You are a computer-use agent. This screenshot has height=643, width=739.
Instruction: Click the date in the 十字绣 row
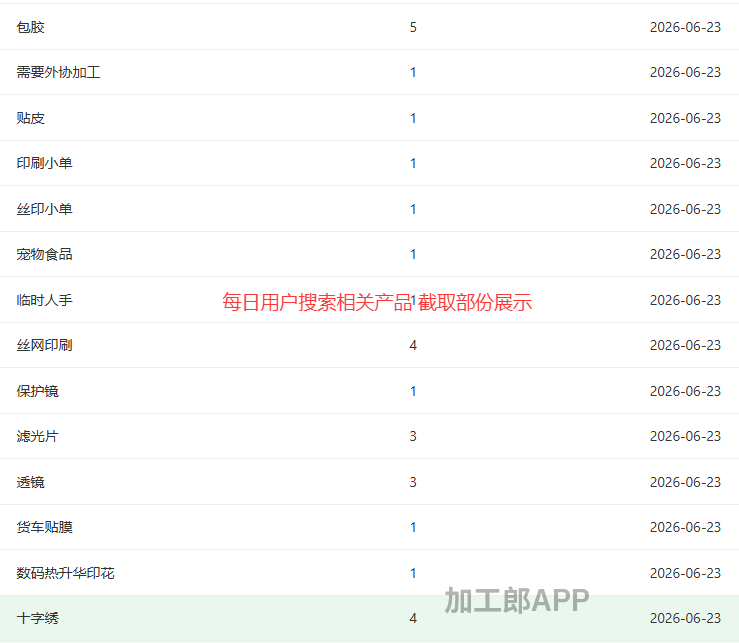685,618
